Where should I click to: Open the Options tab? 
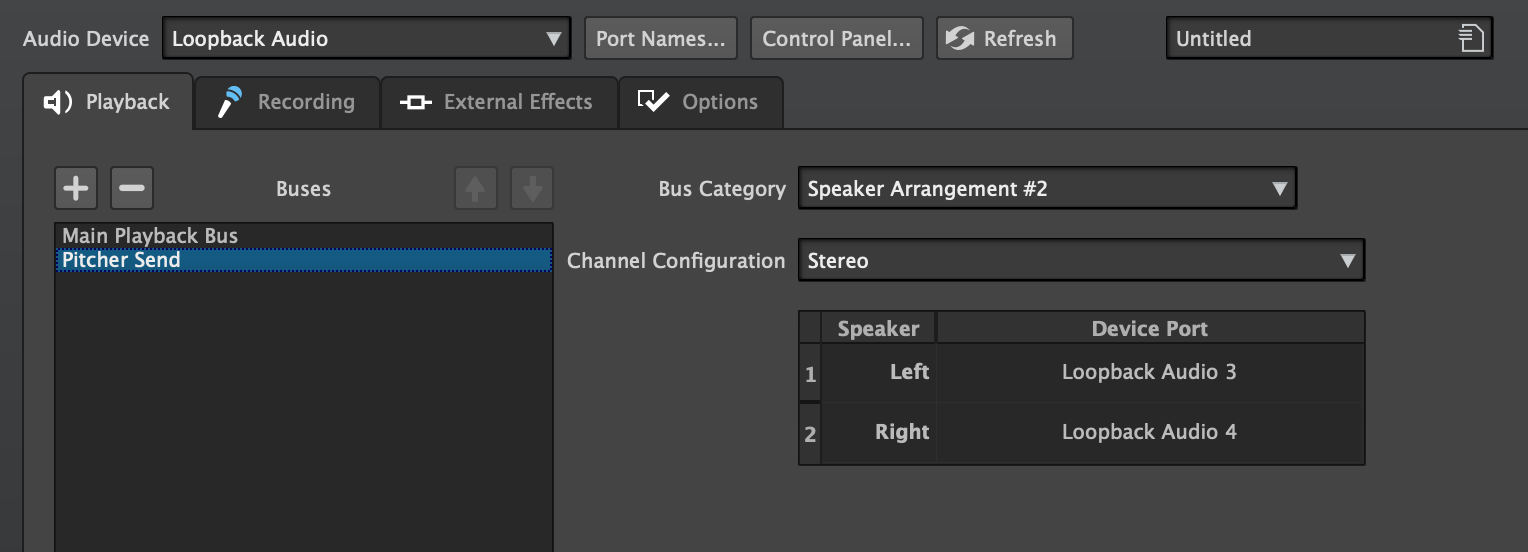[700, 102]
